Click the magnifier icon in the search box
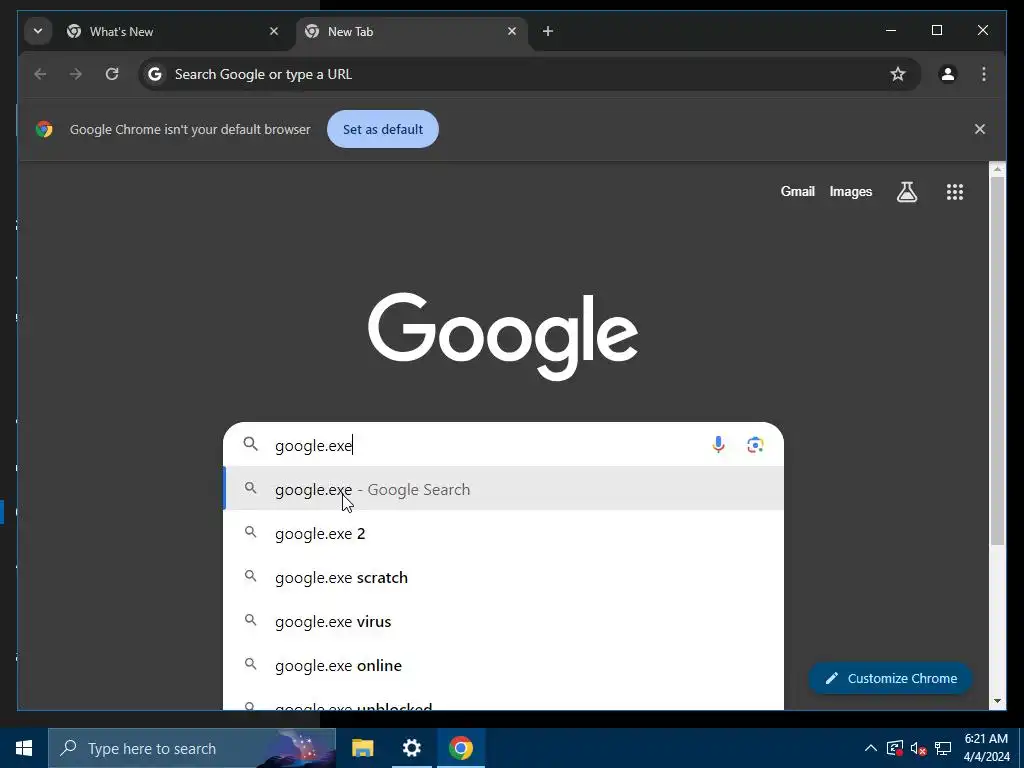The width and height of the screenshot is (1024, 768). 251,445
